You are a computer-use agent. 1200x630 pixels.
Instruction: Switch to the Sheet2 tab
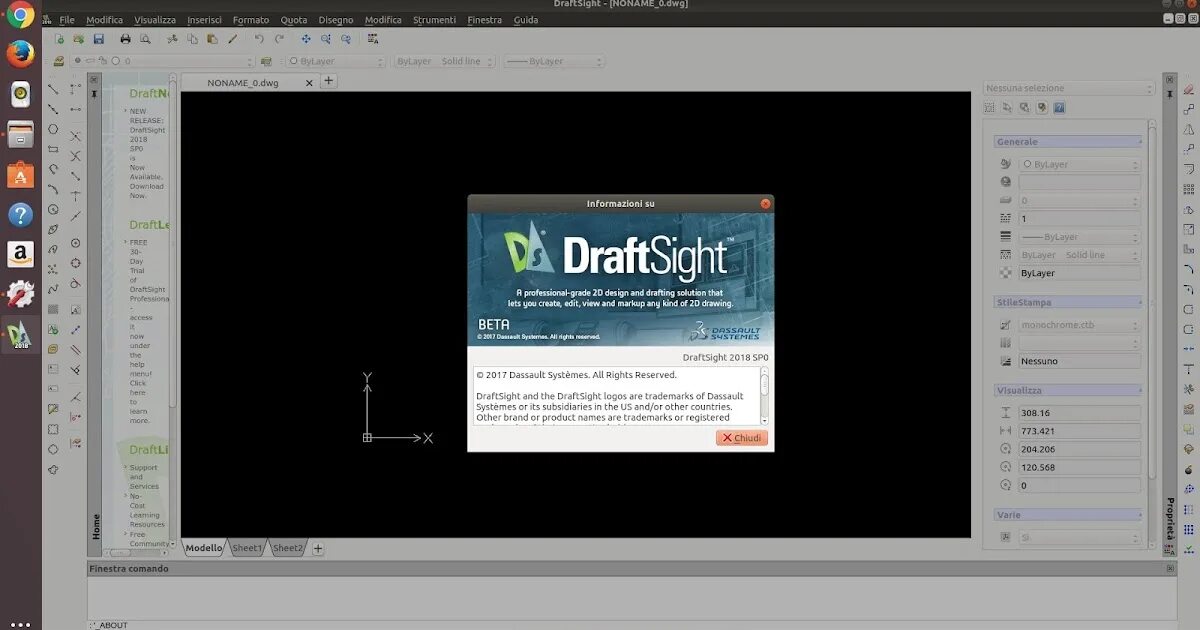point(288,548)
